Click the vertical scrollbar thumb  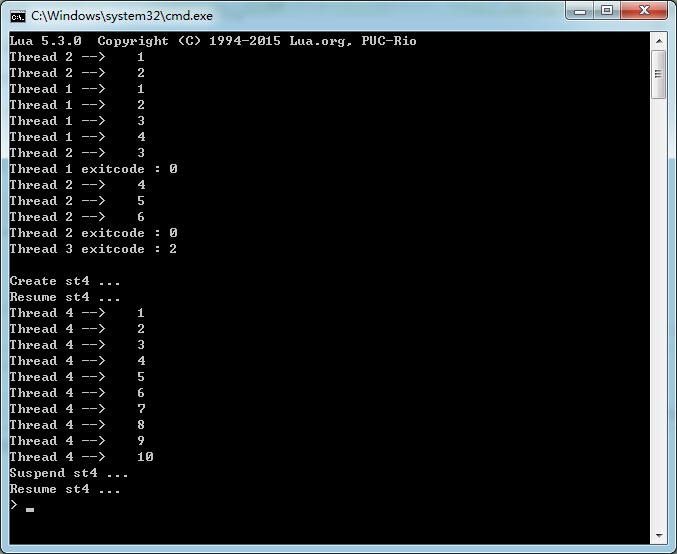click(x=659, y=74)
